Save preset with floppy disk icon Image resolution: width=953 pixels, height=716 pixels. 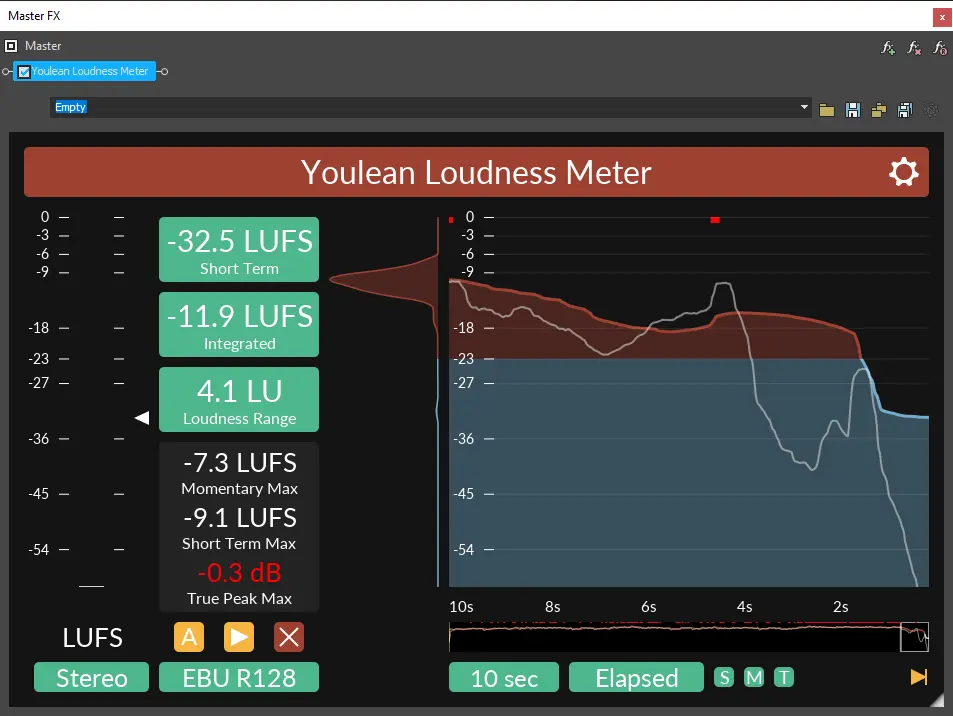(x=853, y=110)
